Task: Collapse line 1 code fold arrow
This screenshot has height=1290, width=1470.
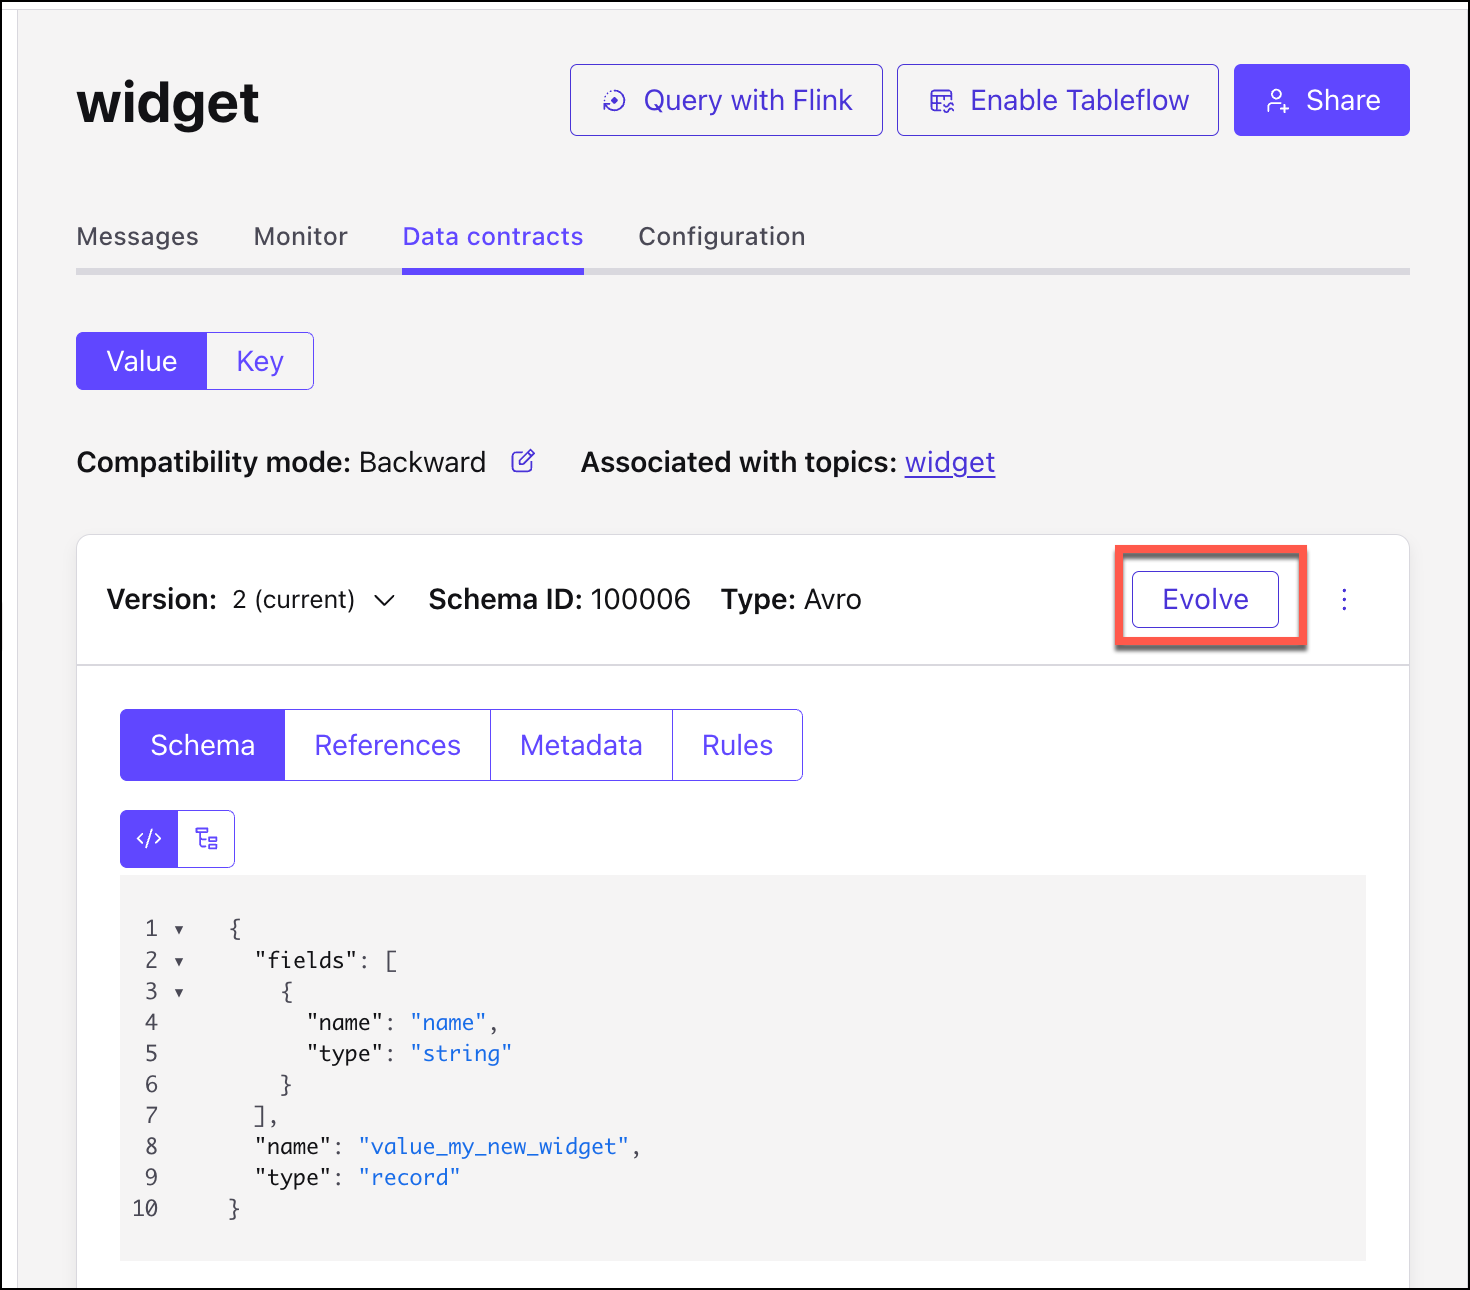Action: (x=179, y=930)
